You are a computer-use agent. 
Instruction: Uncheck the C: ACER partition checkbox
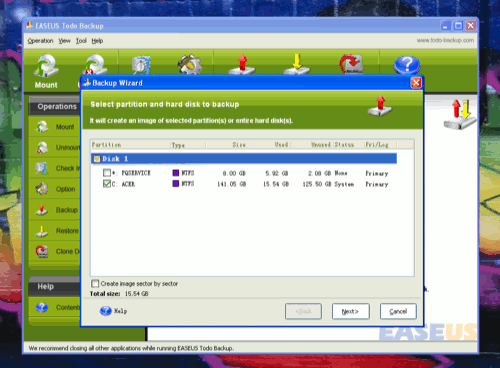(x=107, y=184)
